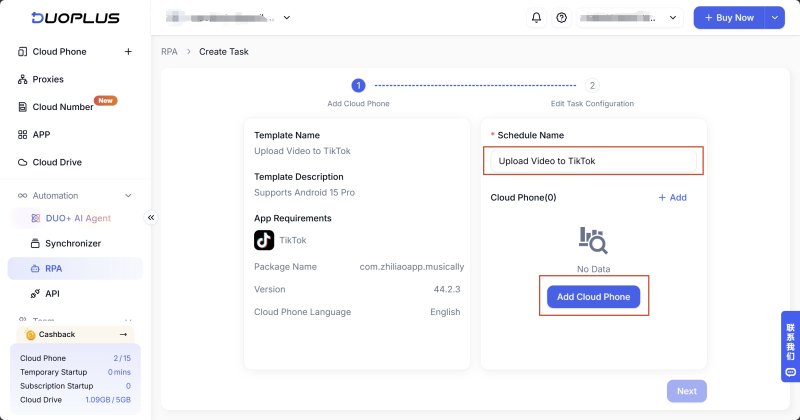Viewport: 800px width, 420px height.
Task: Click the APP grid icon
Action: point(22,134)
